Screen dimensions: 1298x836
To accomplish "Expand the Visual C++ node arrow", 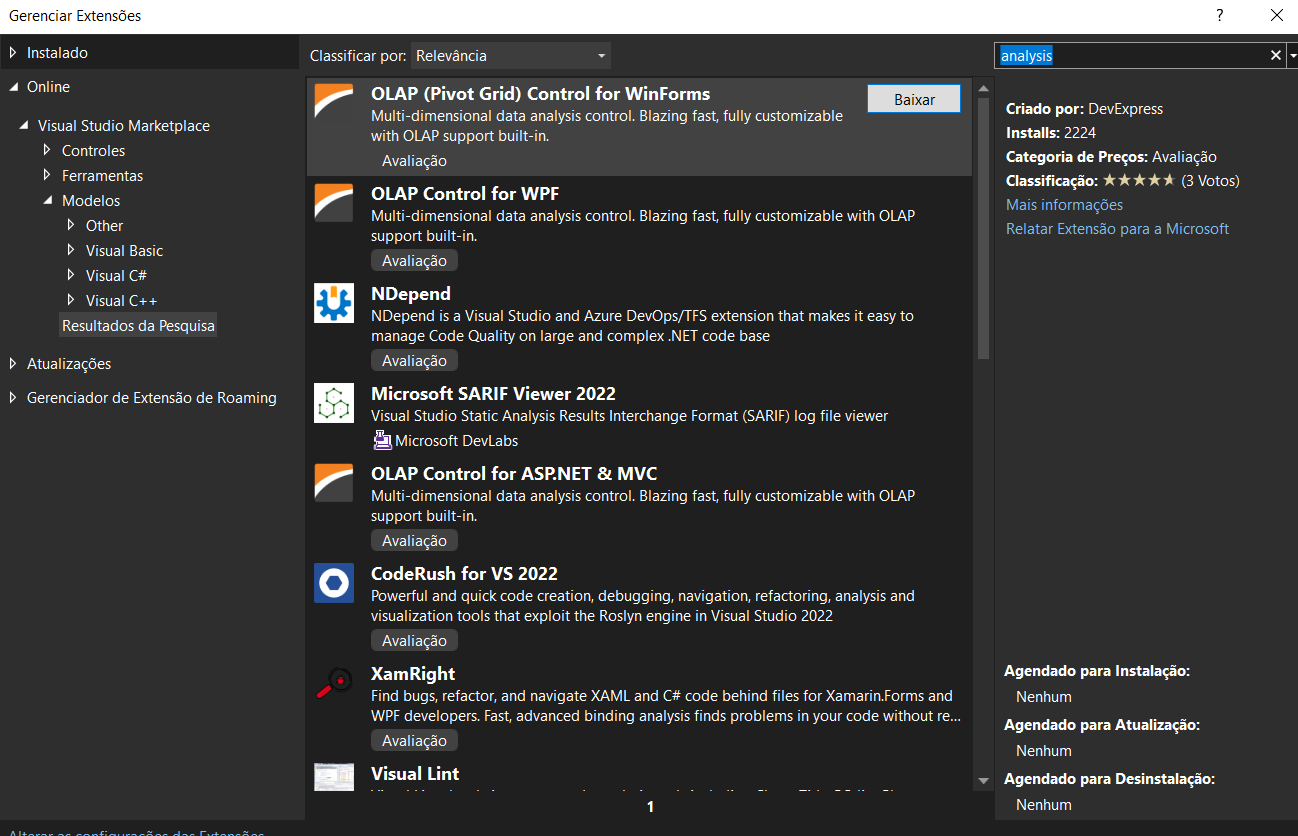I will pos(71,301).
